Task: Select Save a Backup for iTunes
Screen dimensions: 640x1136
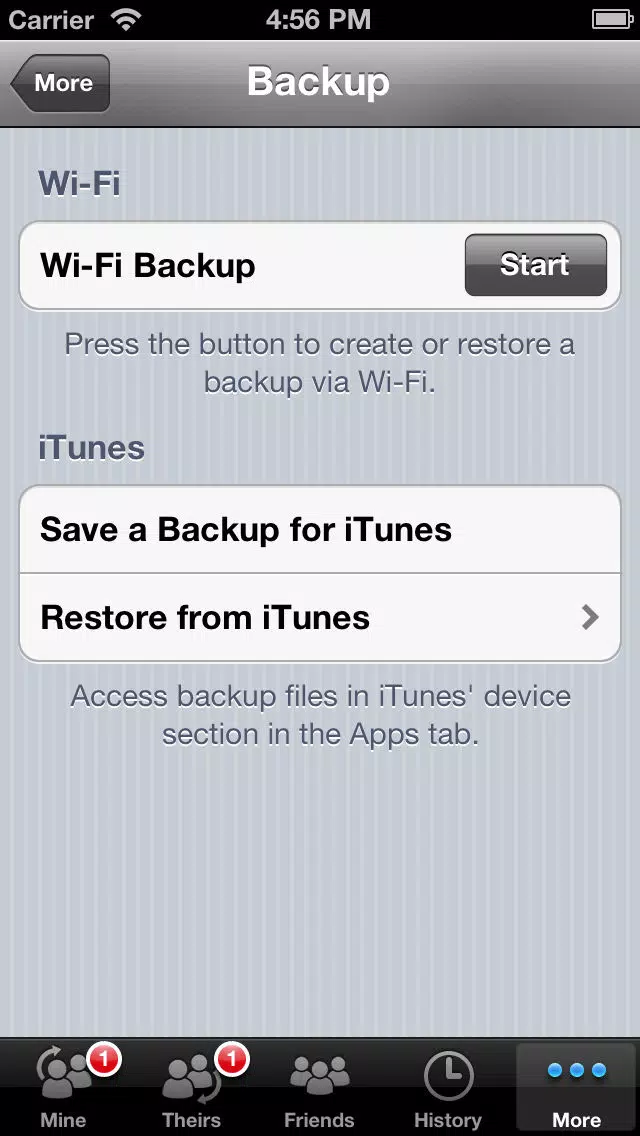Action: 320,530
